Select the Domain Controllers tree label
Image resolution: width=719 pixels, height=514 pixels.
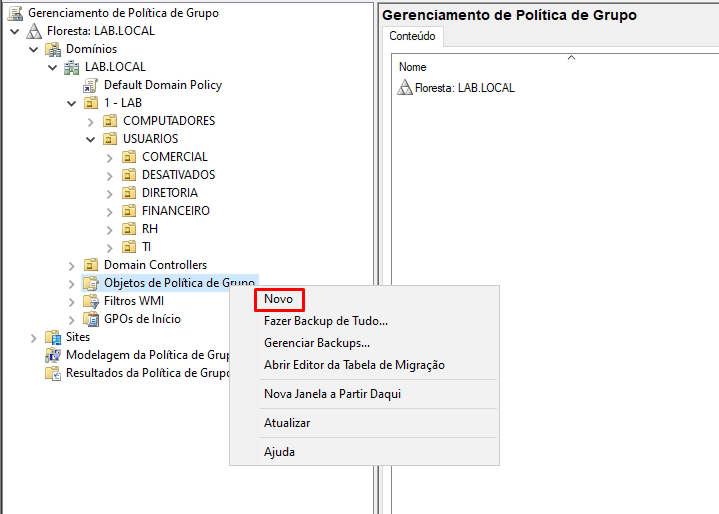coord(155,265)
